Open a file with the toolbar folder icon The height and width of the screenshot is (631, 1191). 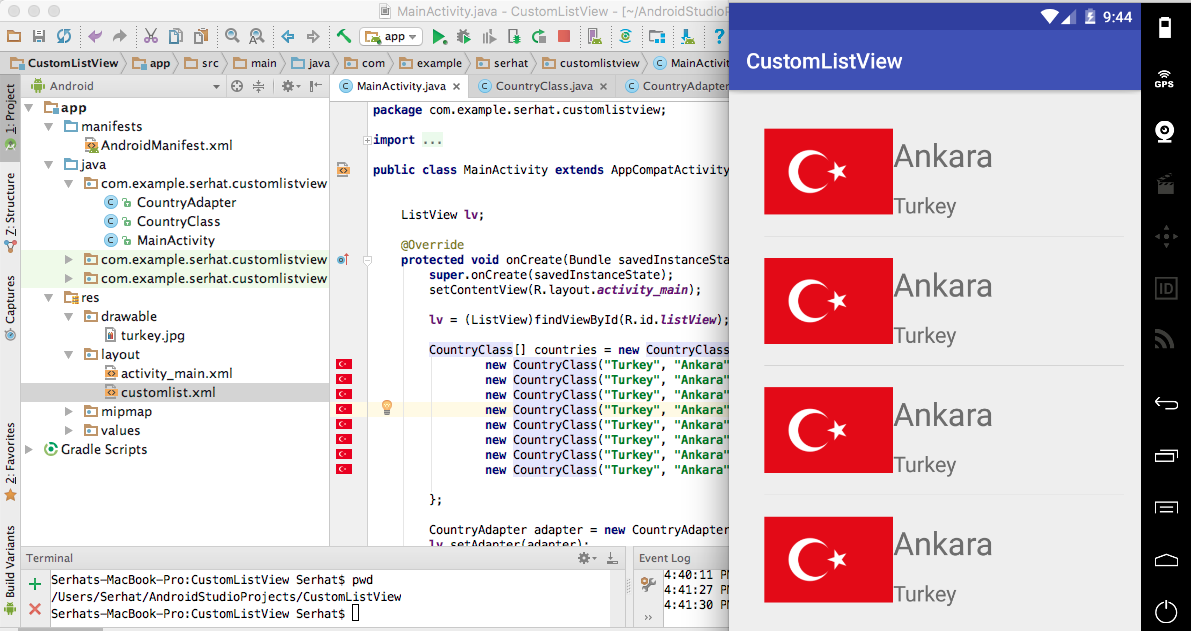click(x=14, y=36)
